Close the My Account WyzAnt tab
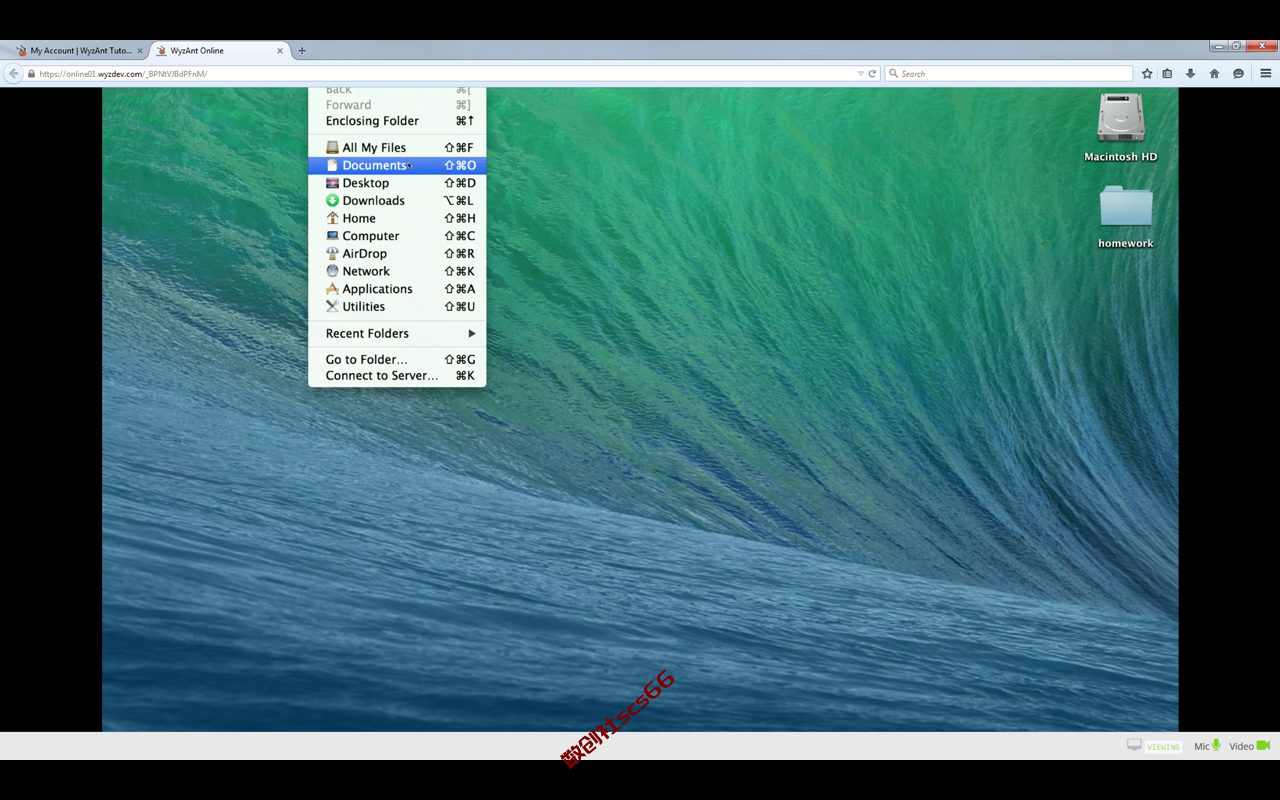Image resolution: width=1280 pixels, height=800 pixels. (x=140, y=50)
